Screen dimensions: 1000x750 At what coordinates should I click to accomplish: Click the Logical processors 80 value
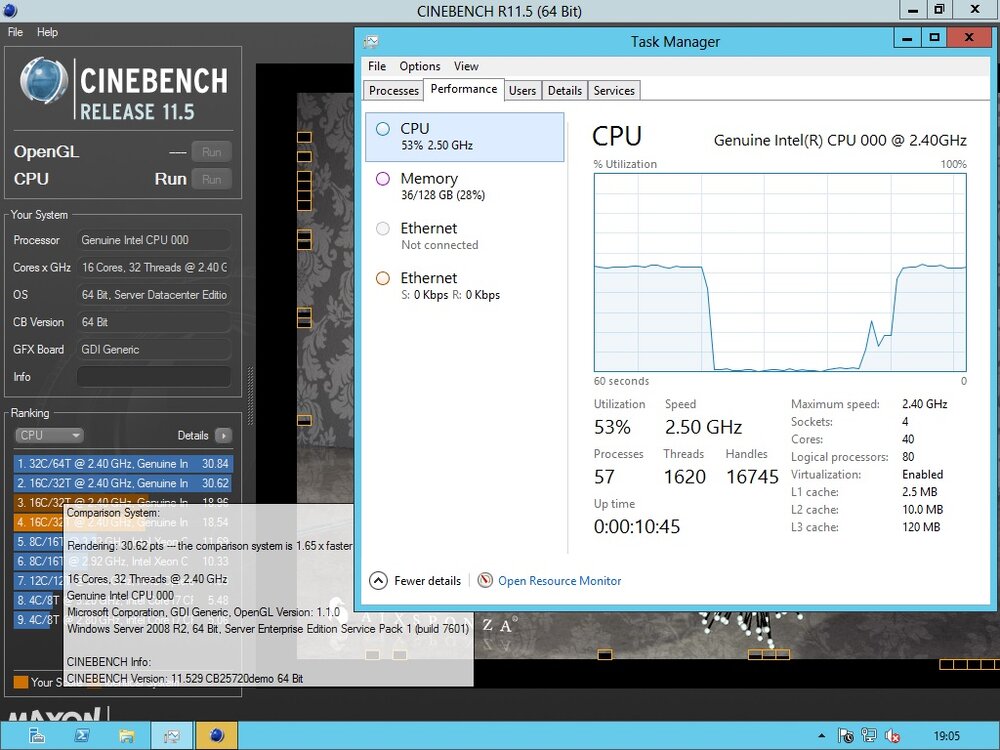pyautogui.click(x=908, y=457)
